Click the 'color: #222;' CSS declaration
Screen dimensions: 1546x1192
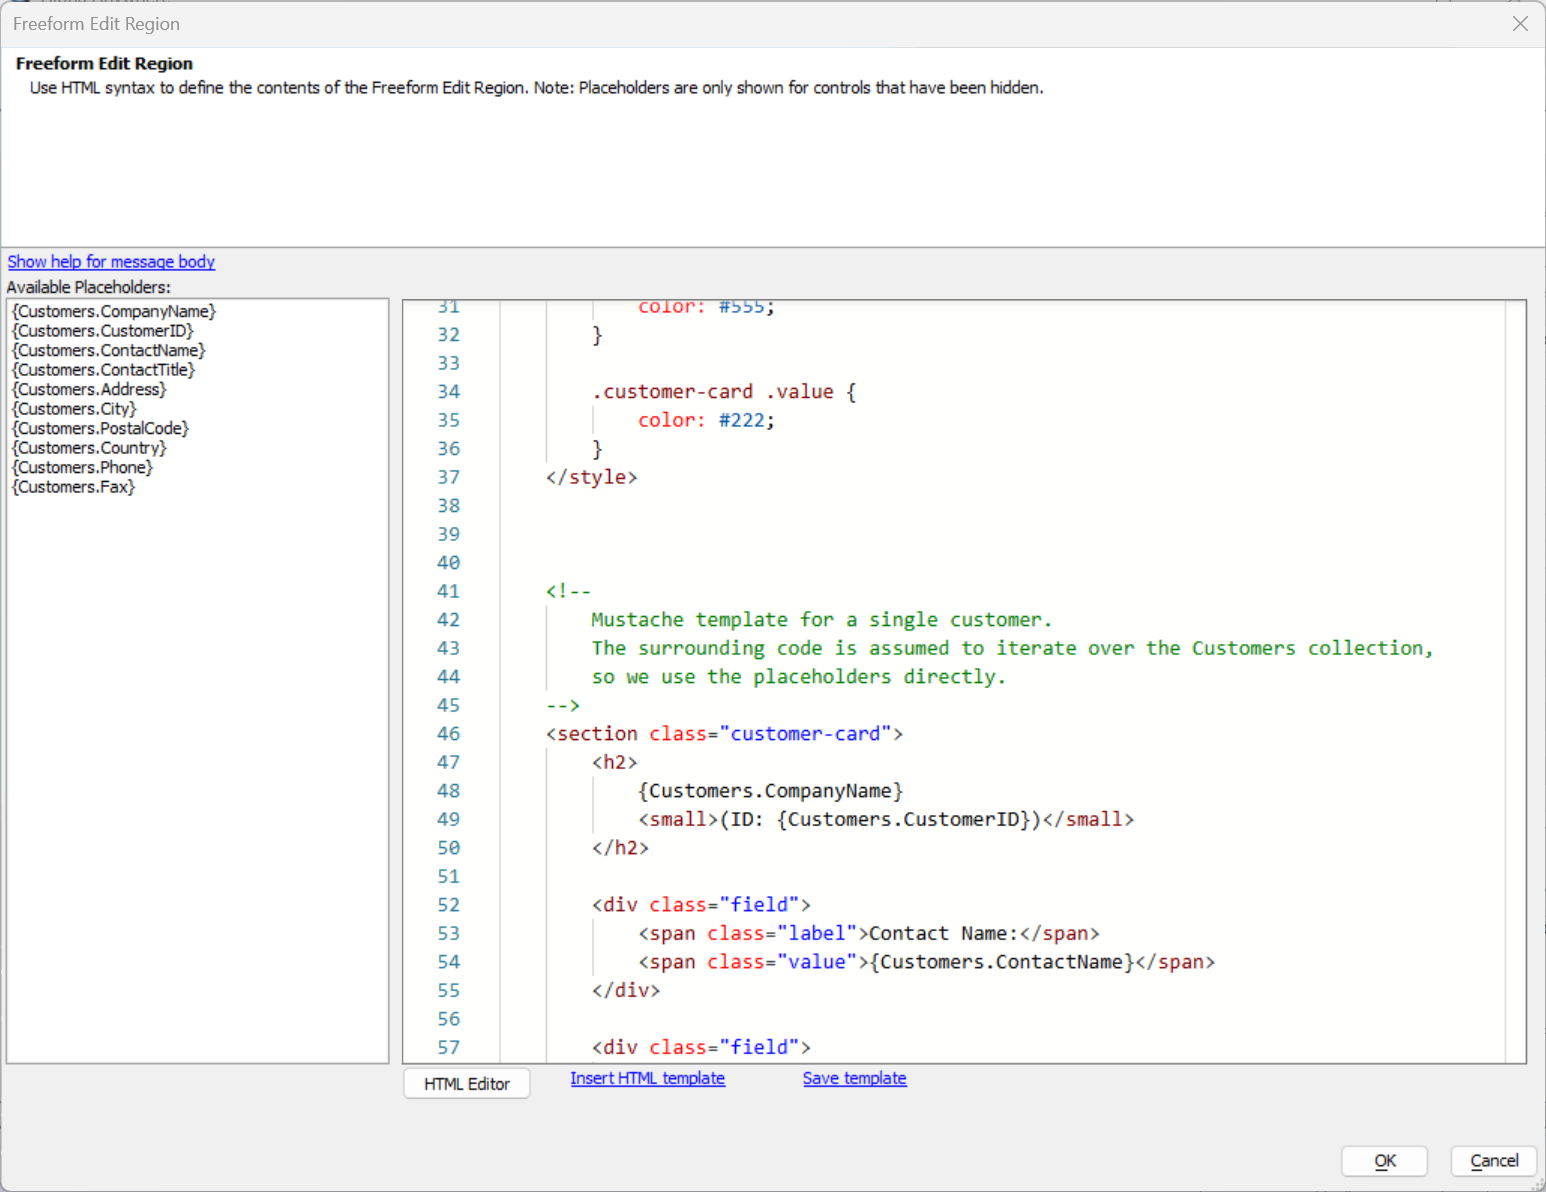706,420
